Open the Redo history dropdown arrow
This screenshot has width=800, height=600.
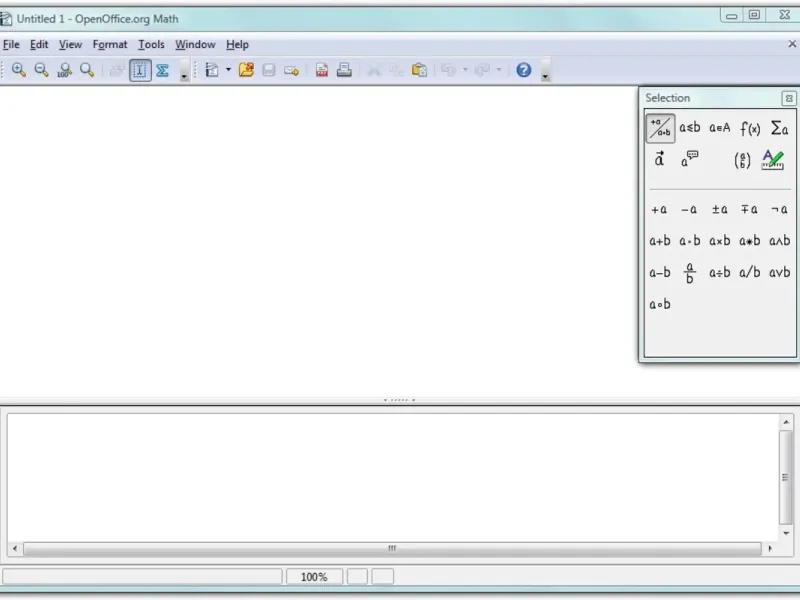(x=498, y=70)
